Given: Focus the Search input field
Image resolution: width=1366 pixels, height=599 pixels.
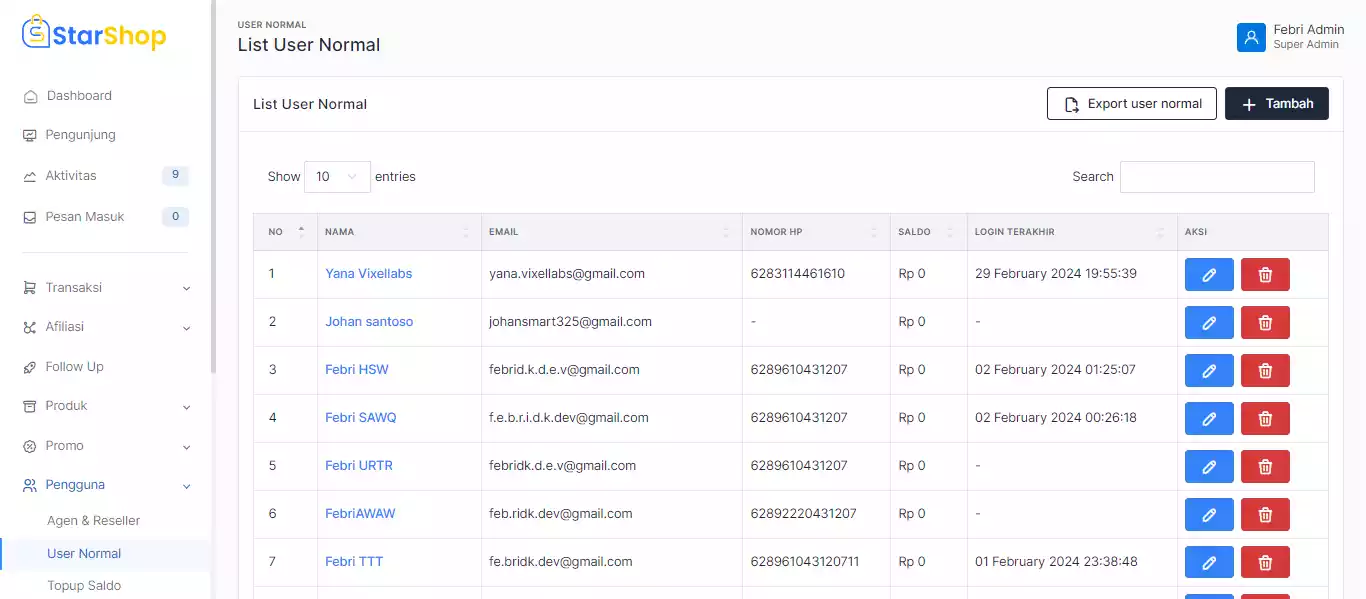Looking at the screenshot, I should pyautogui.click(x=1216, y=177).
